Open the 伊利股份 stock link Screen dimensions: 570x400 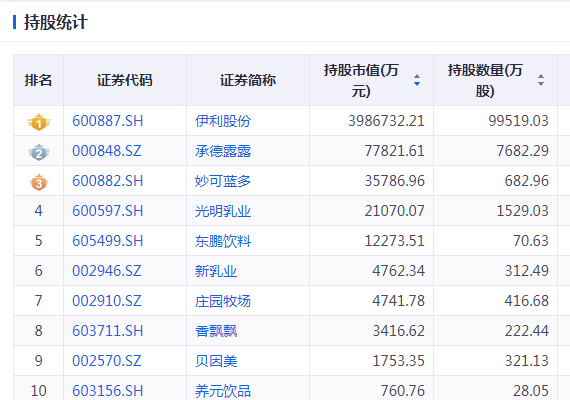[x=223, y=121]
